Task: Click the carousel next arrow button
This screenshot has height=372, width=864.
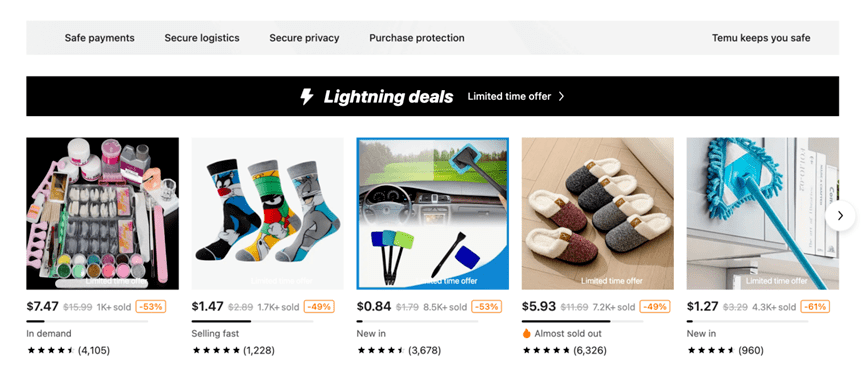Action: pyautogui.click(x=840, y=216)
